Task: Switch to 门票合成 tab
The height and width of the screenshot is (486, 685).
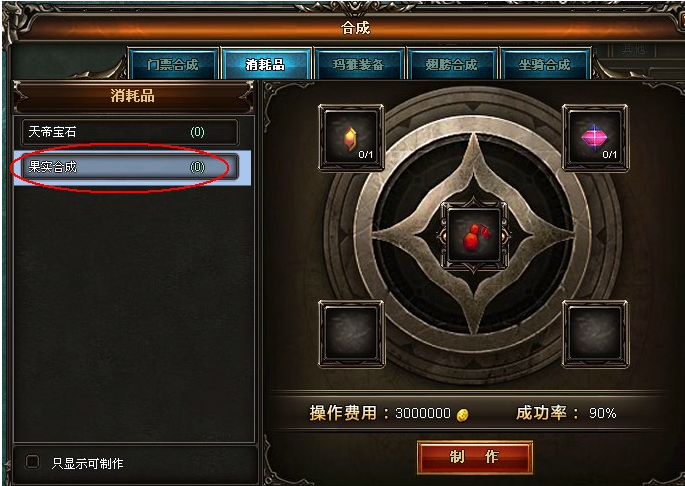Action: click(173, 65)
